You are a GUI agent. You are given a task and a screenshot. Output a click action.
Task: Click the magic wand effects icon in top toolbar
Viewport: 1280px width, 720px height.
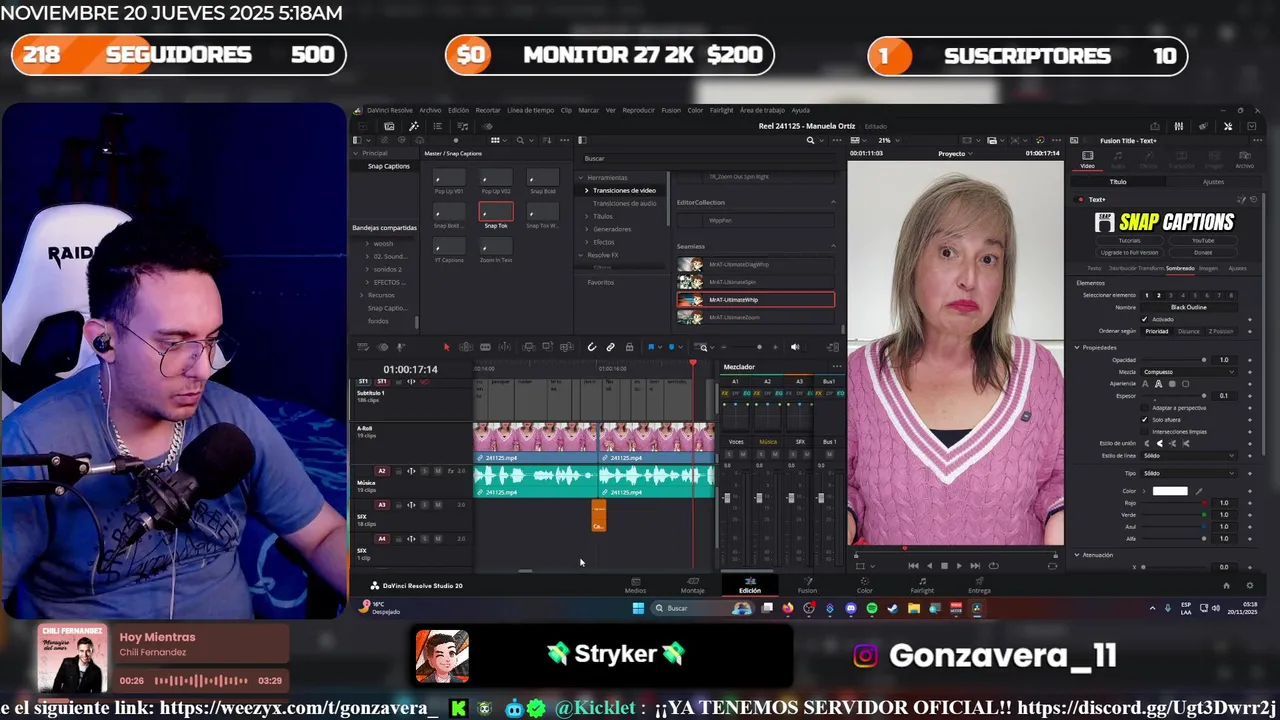click(414, 126)
